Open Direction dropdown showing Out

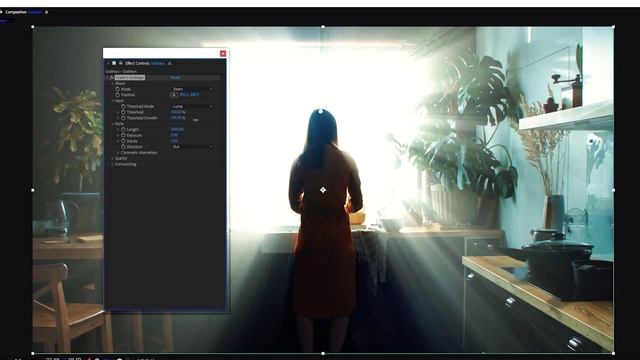192,147
